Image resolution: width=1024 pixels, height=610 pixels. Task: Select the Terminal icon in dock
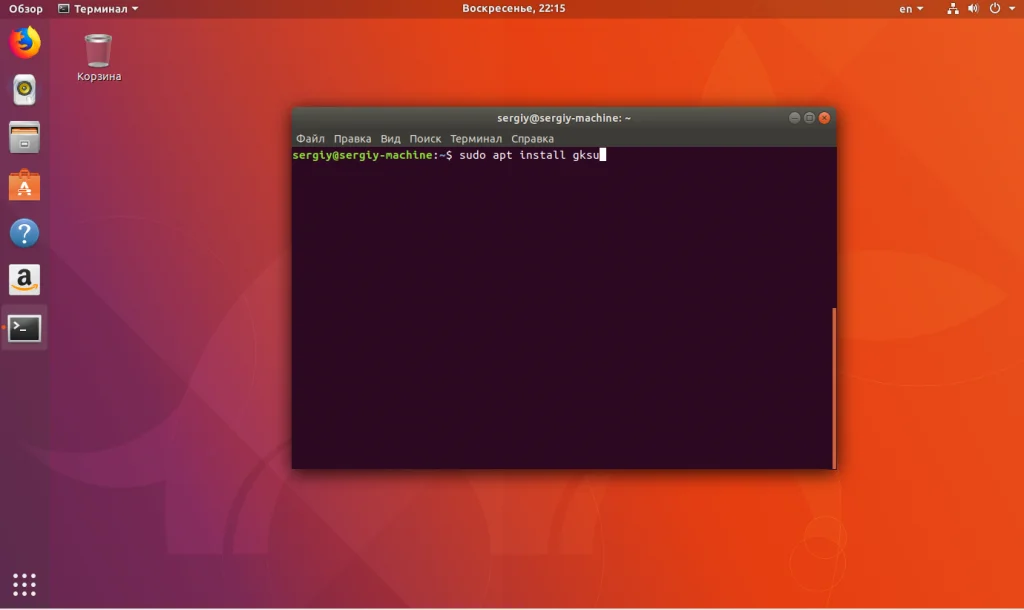(25, 329)
